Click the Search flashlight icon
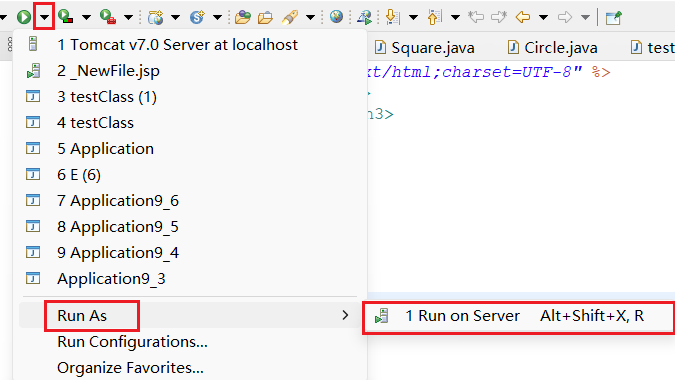Viewport: 675px width, 380px height. click(x=290, y=17)
